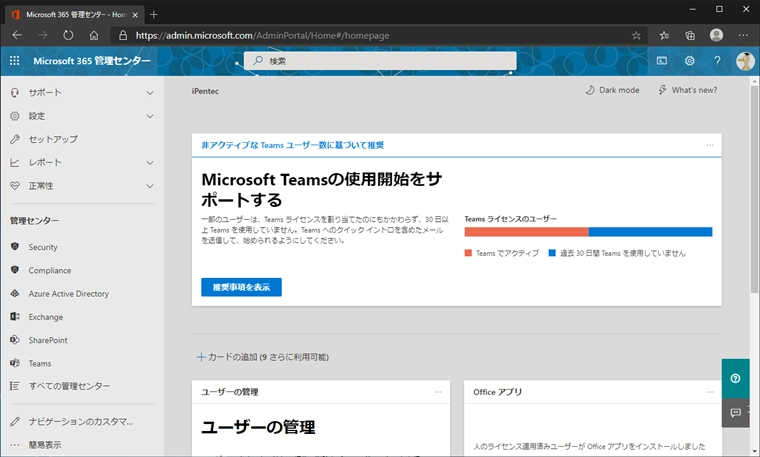This screenshot has width=760, height=457.
Task: Click browser favorites star list icon
Action: coord(664,35)
